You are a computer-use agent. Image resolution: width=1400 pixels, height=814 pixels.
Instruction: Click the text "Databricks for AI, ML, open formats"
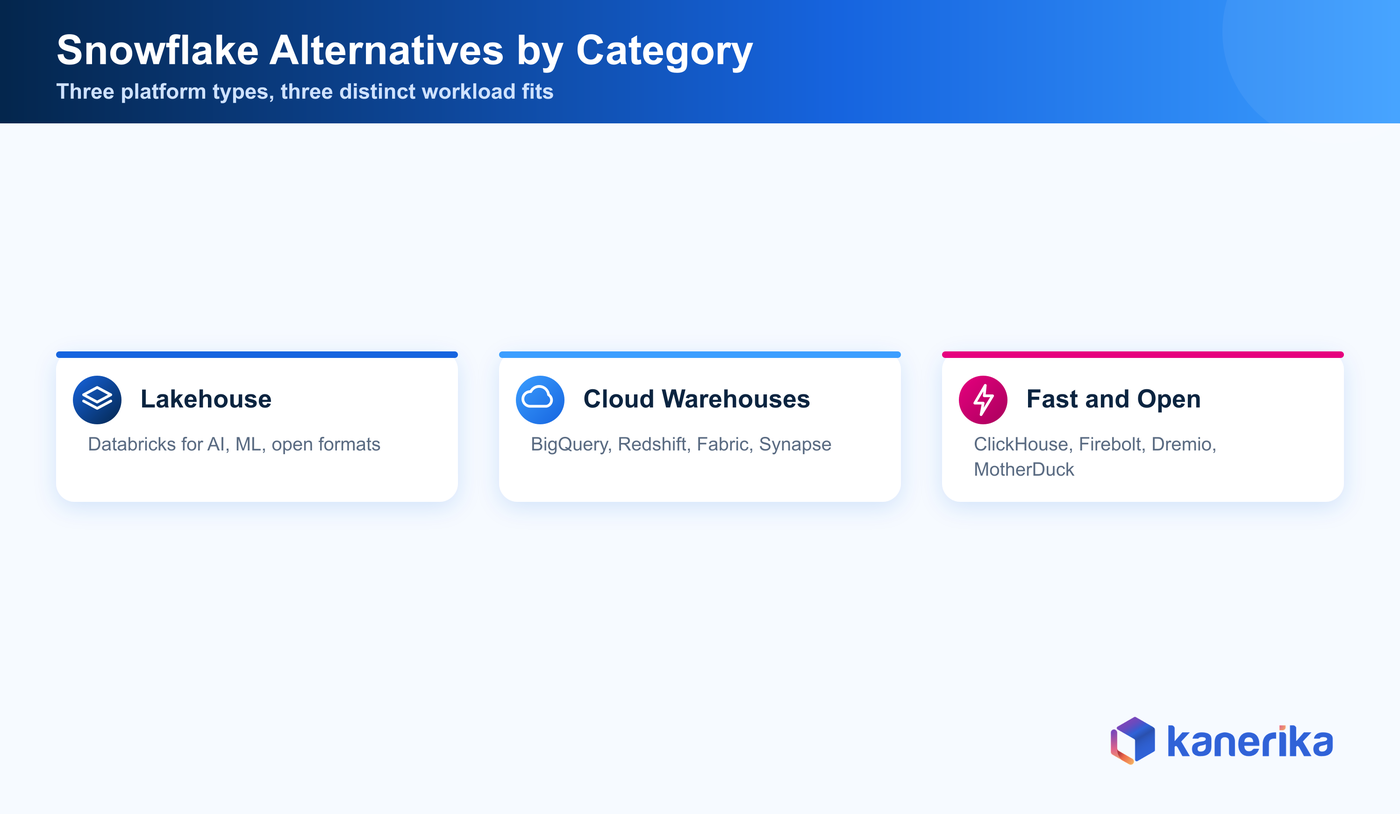pos(234,444)
